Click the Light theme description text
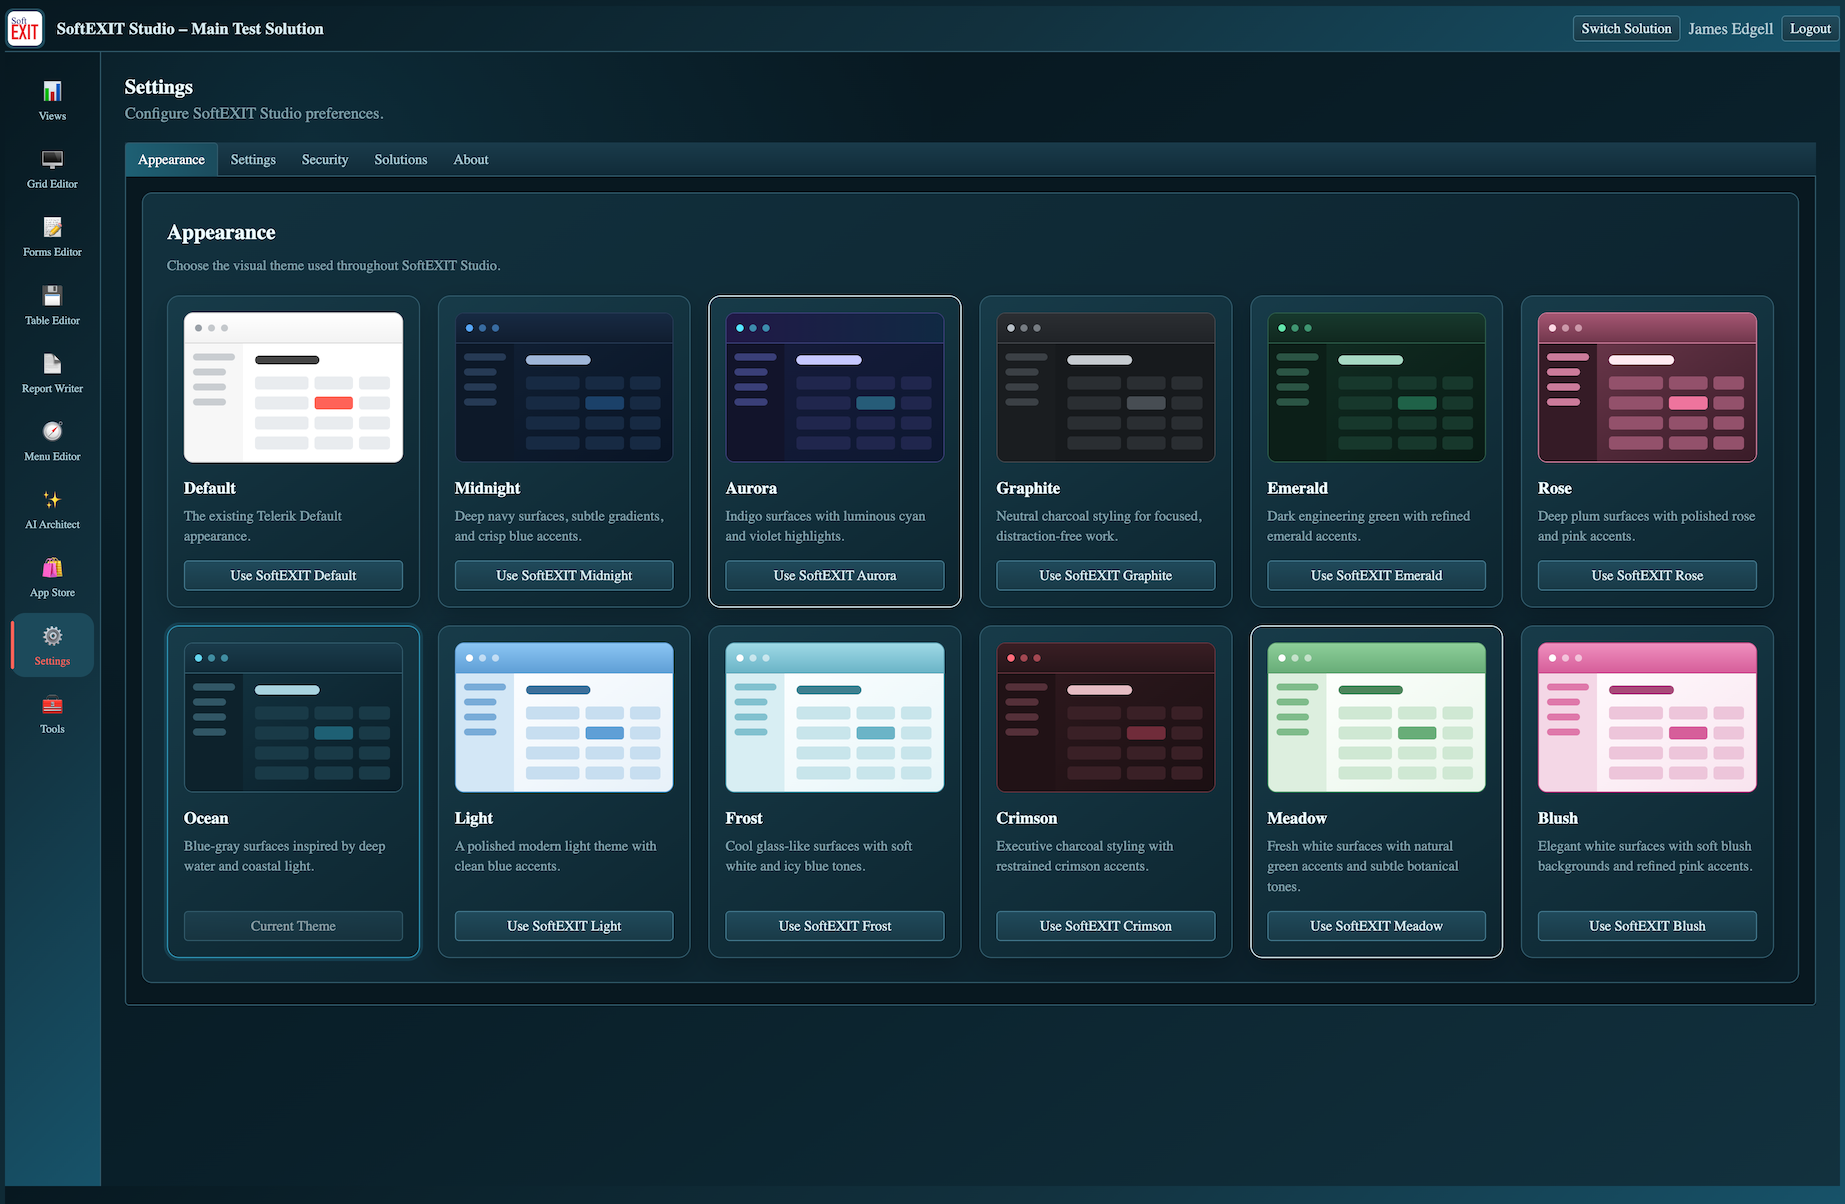This screenshot has width=1845, height=1204. 556,856
